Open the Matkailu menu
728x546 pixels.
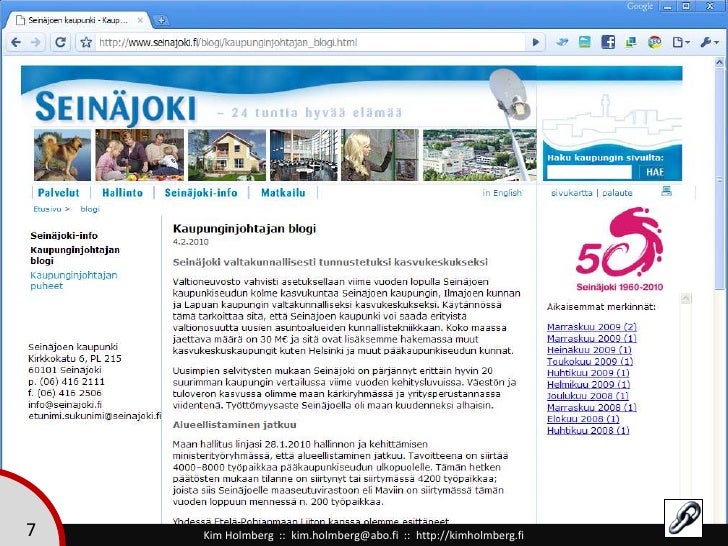[x=283, y=193]
